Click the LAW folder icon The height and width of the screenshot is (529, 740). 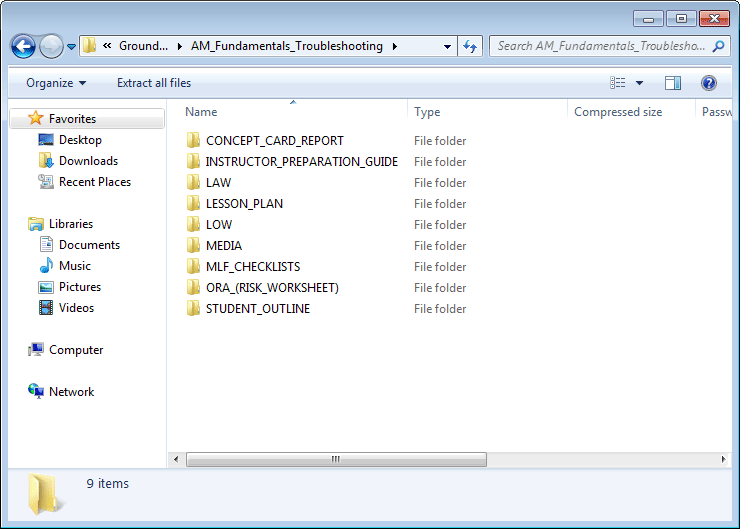coord(193,182)
